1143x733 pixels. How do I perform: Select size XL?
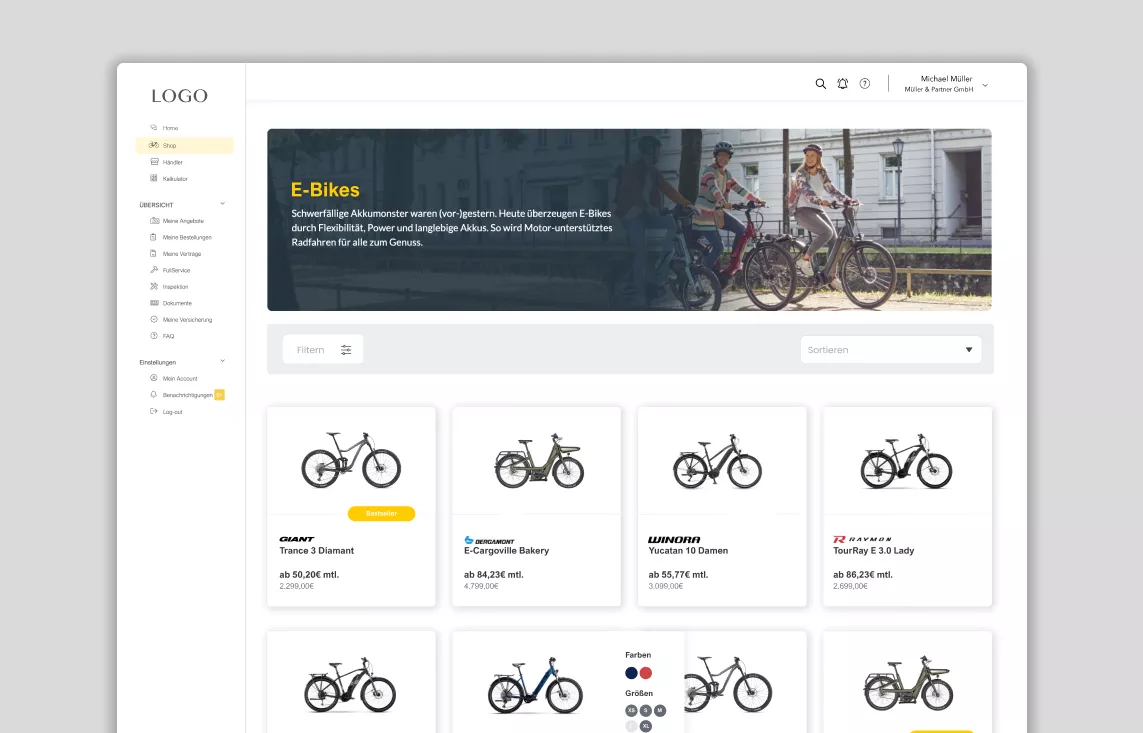(x=646, y=726)
